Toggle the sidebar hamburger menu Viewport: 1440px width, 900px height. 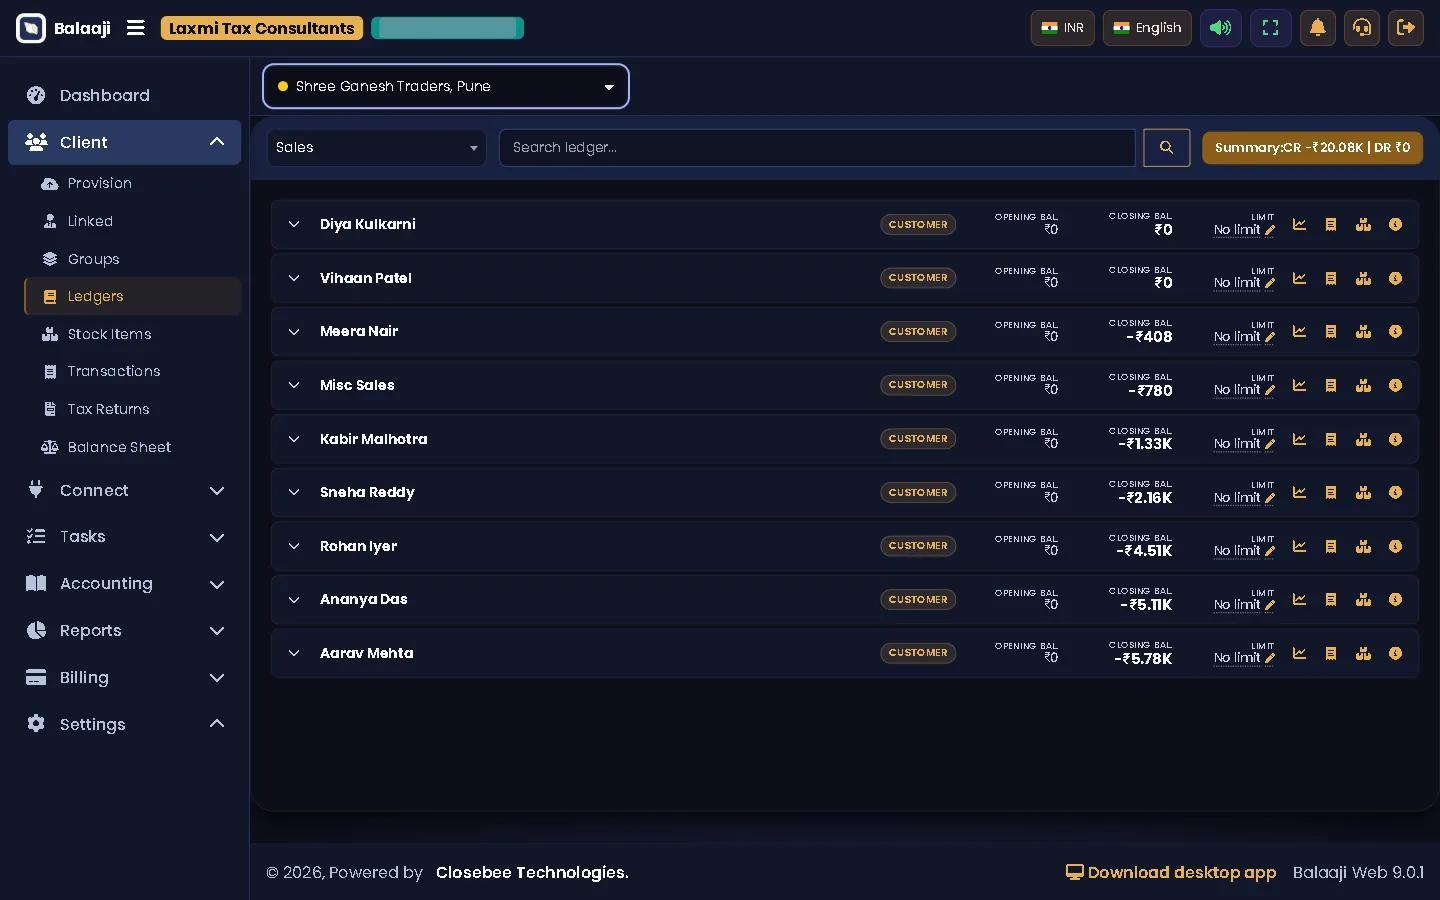tap(136, 28)
